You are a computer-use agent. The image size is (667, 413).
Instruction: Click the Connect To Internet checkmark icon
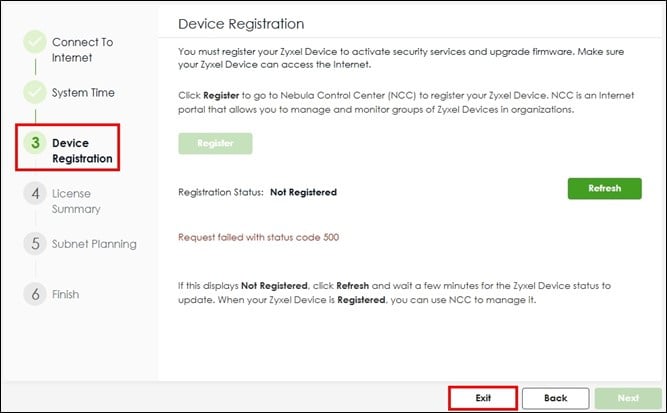35,42
